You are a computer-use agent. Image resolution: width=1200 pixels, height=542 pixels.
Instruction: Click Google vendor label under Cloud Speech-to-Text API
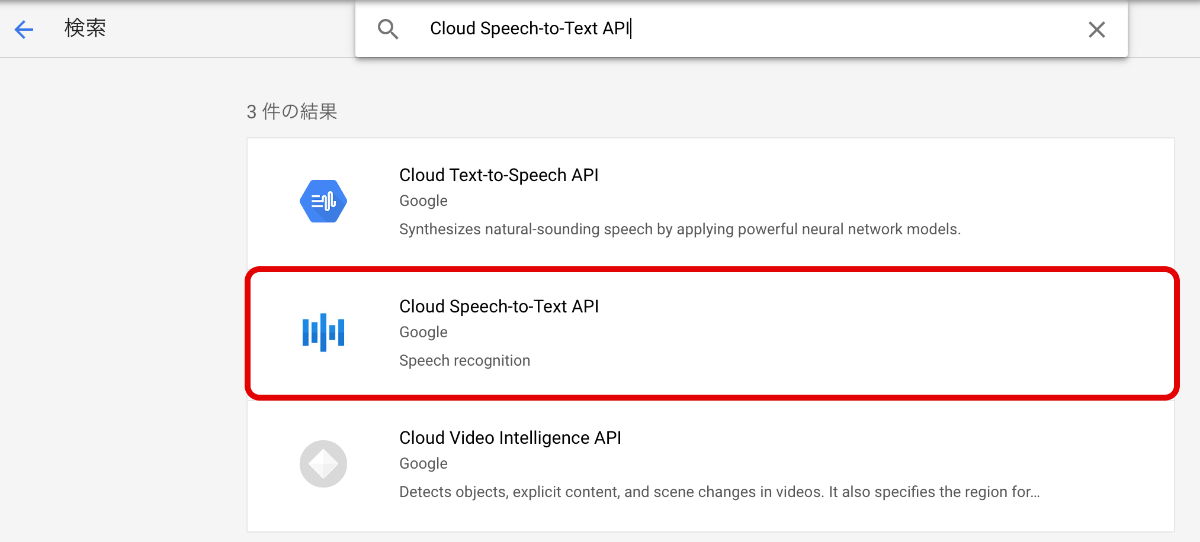[x=423, y=332]
